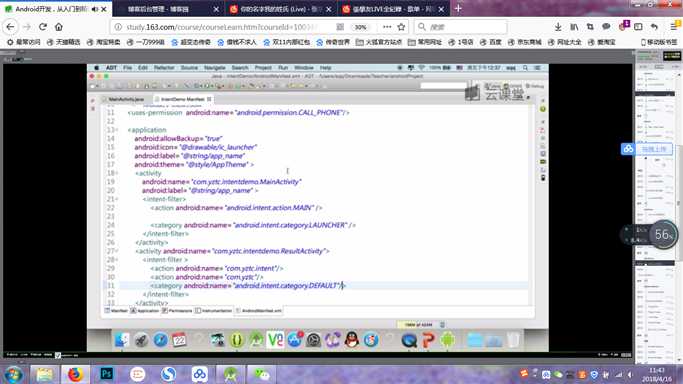Collapse the application element at line 13
Image resolution: width=683 pixels, height=384 pixels.
point(117,130)
